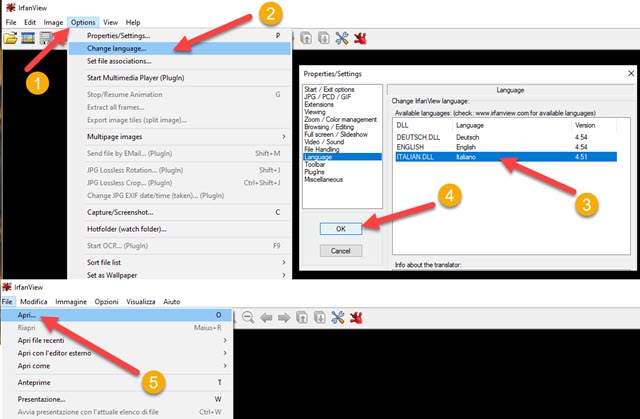The width and height of the screenshot is (640, 419).
Task: Choose Hotfolder (watch folder)... entry
Action: point(180,229)
